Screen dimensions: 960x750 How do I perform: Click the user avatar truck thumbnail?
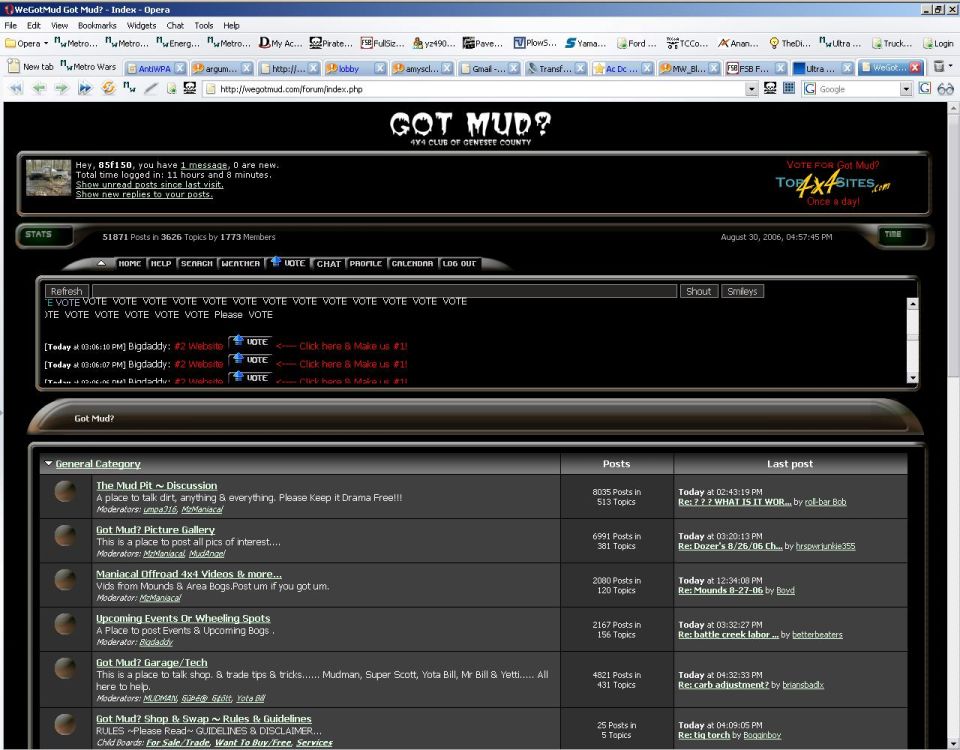click(48, 178)
